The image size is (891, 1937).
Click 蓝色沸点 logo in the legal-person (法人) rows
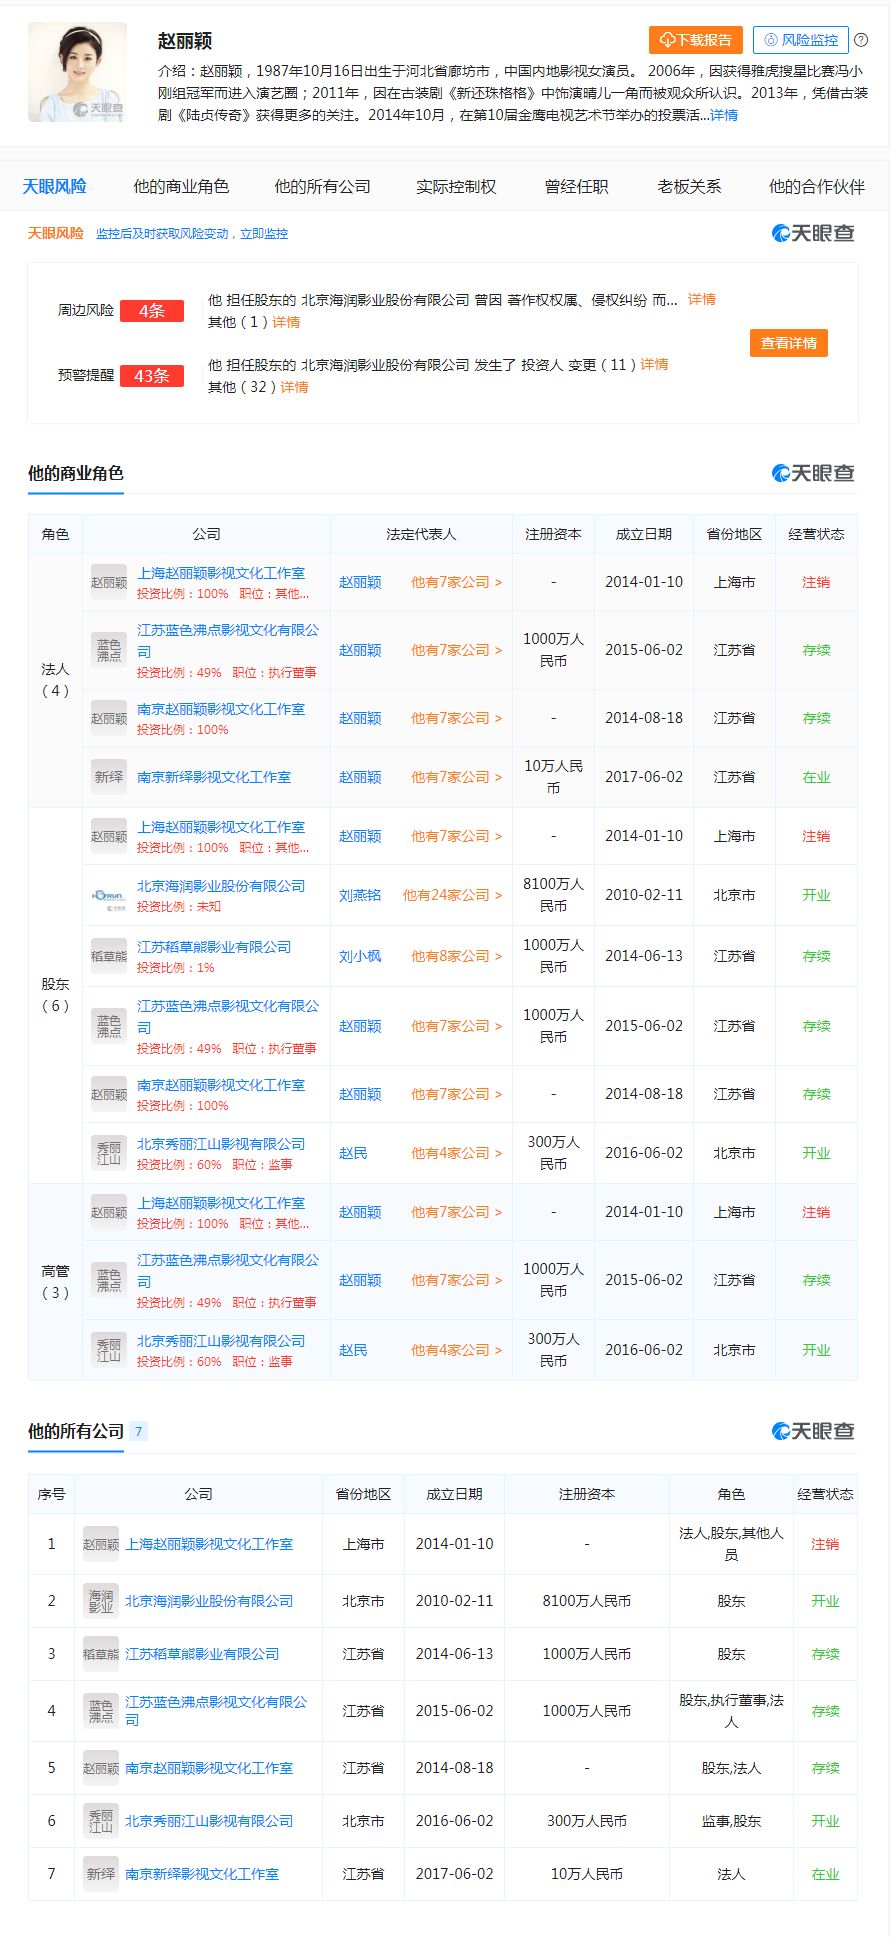[109, 650]
